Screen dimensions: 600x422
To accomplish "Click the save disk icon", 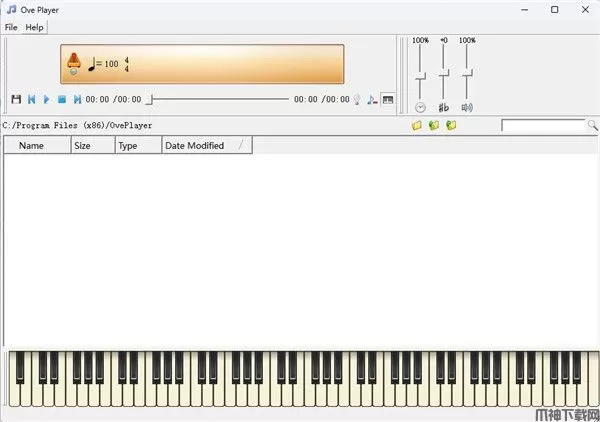I will point(16,99).
